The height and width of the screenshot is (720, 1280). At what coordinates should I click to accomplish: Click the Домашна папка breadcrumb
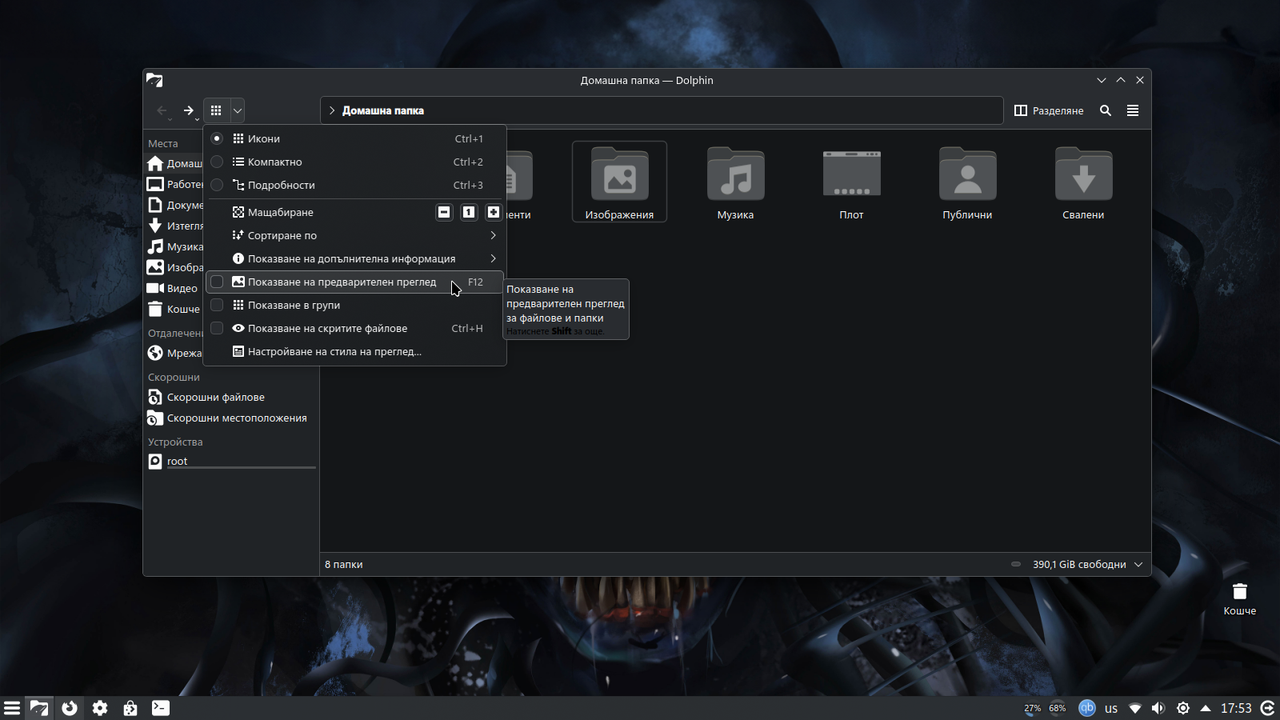[x=383, y=111]
